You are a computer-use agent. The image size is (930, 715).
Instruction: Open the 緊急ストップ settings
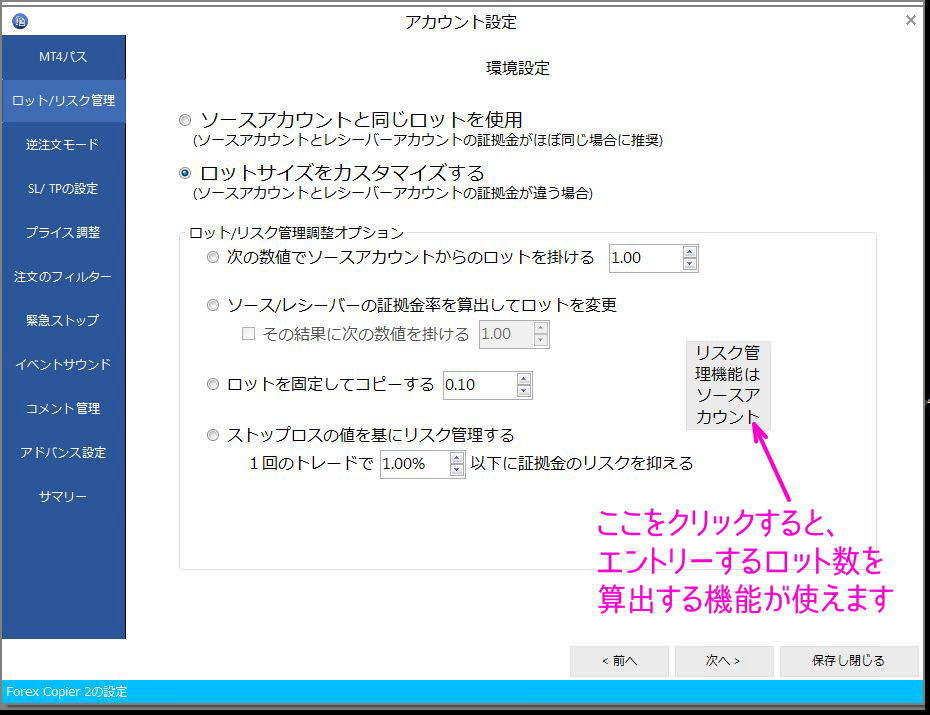pos(62,320)
